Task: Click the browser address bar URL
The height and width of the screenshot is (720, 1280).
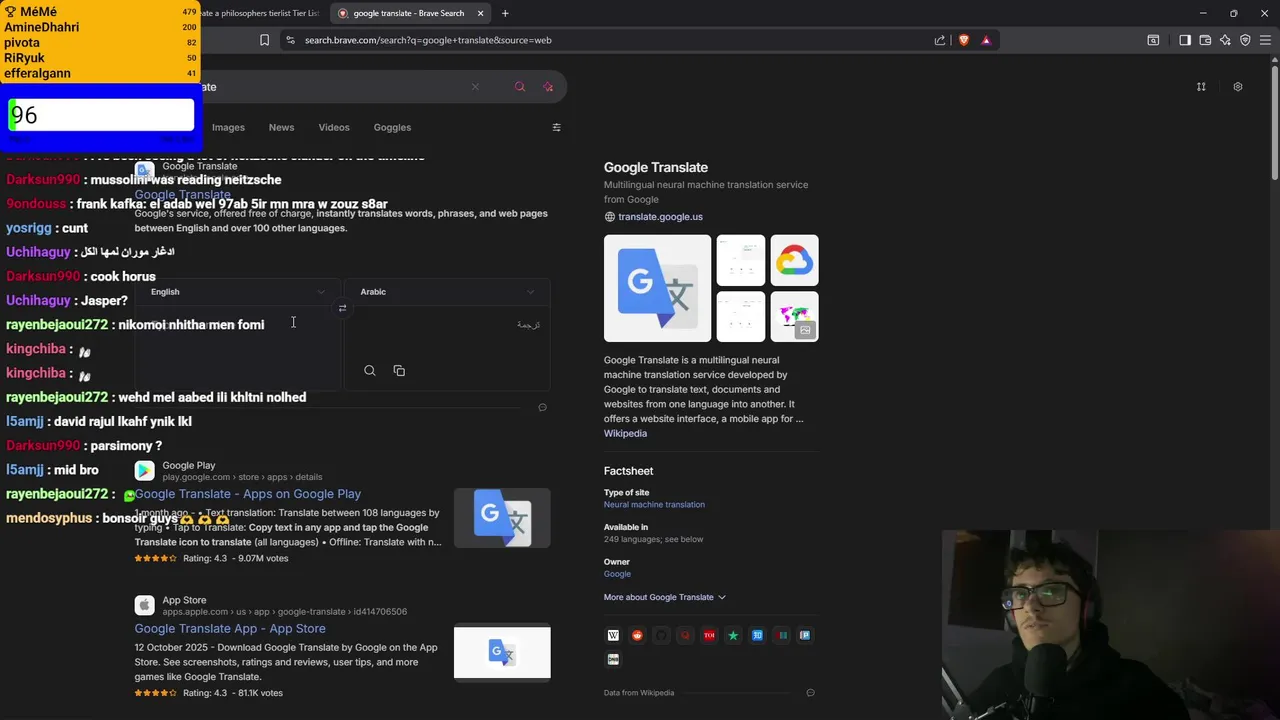Action: (428, 40)
